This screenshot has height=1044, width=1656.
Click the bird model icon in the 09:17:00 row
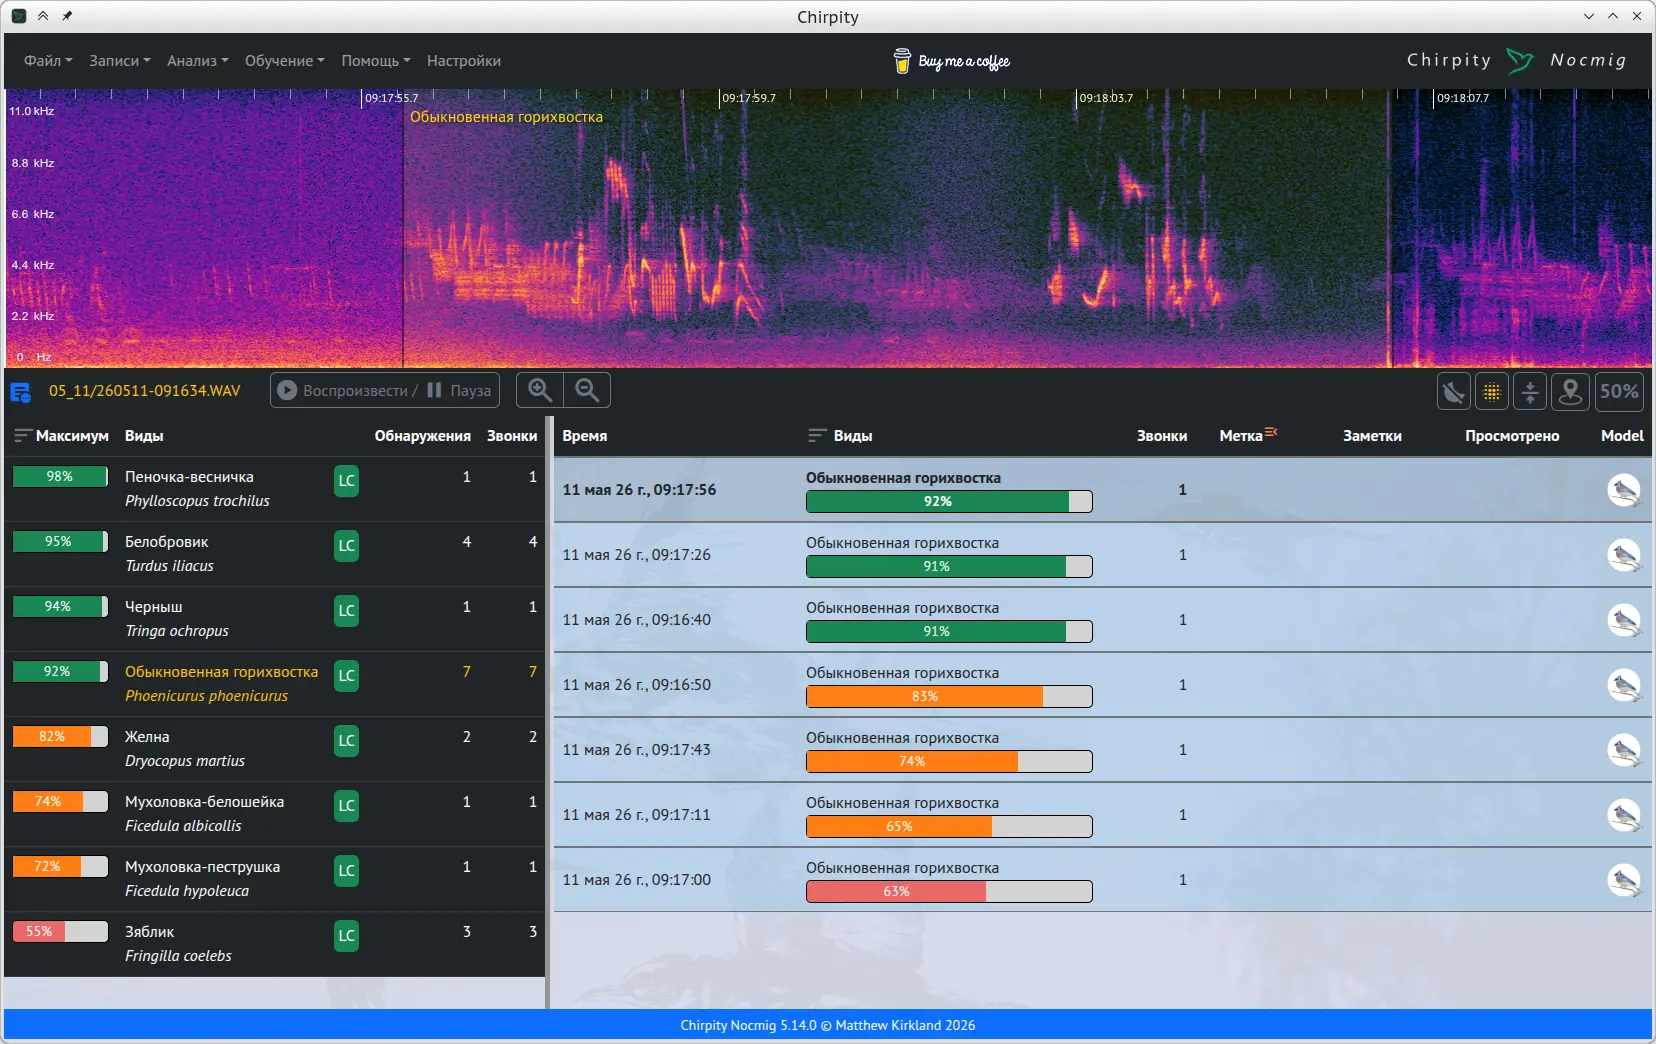pyautogui.click(x=1623, y=880)
